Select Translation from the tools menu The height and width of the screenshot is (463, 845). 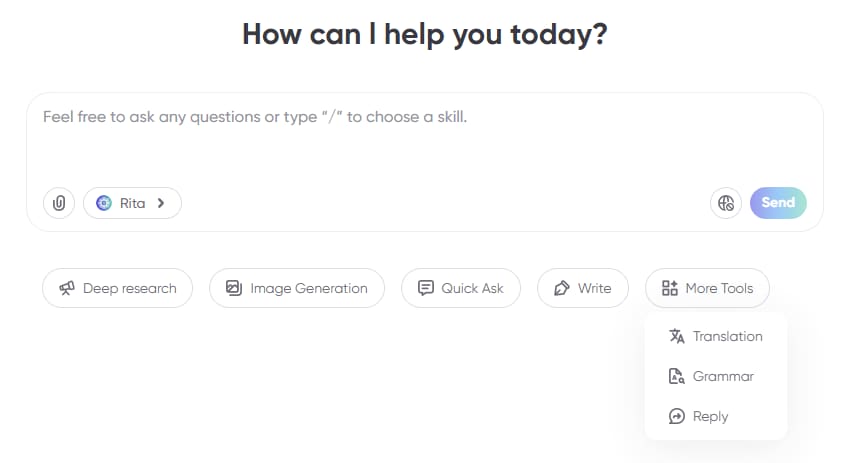727,336
